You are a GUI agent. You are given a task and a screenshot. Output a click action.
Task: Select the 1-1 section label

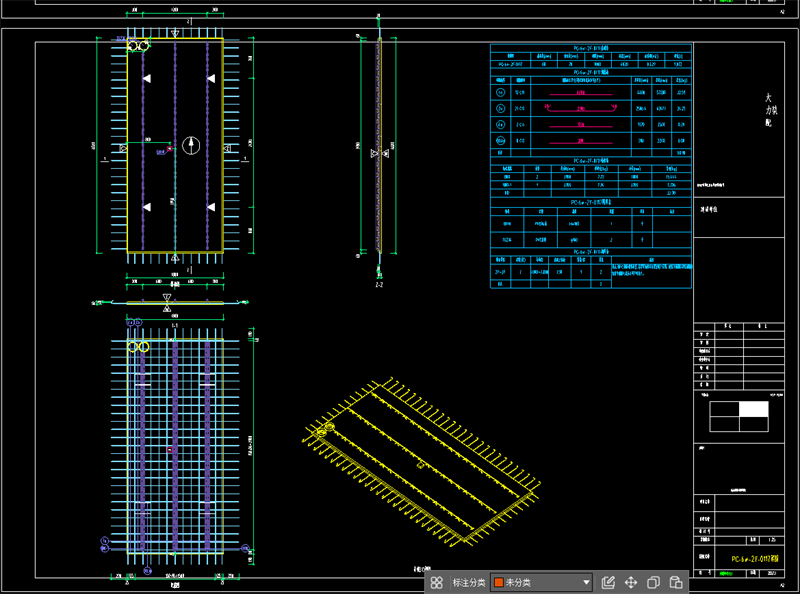click(x=174, y=325)
